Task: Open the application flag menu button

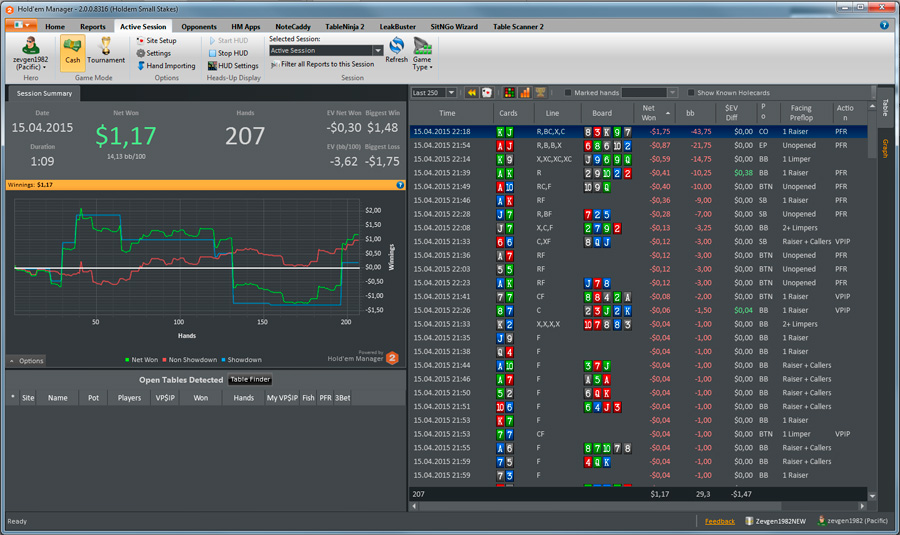Action: [21, 25]
